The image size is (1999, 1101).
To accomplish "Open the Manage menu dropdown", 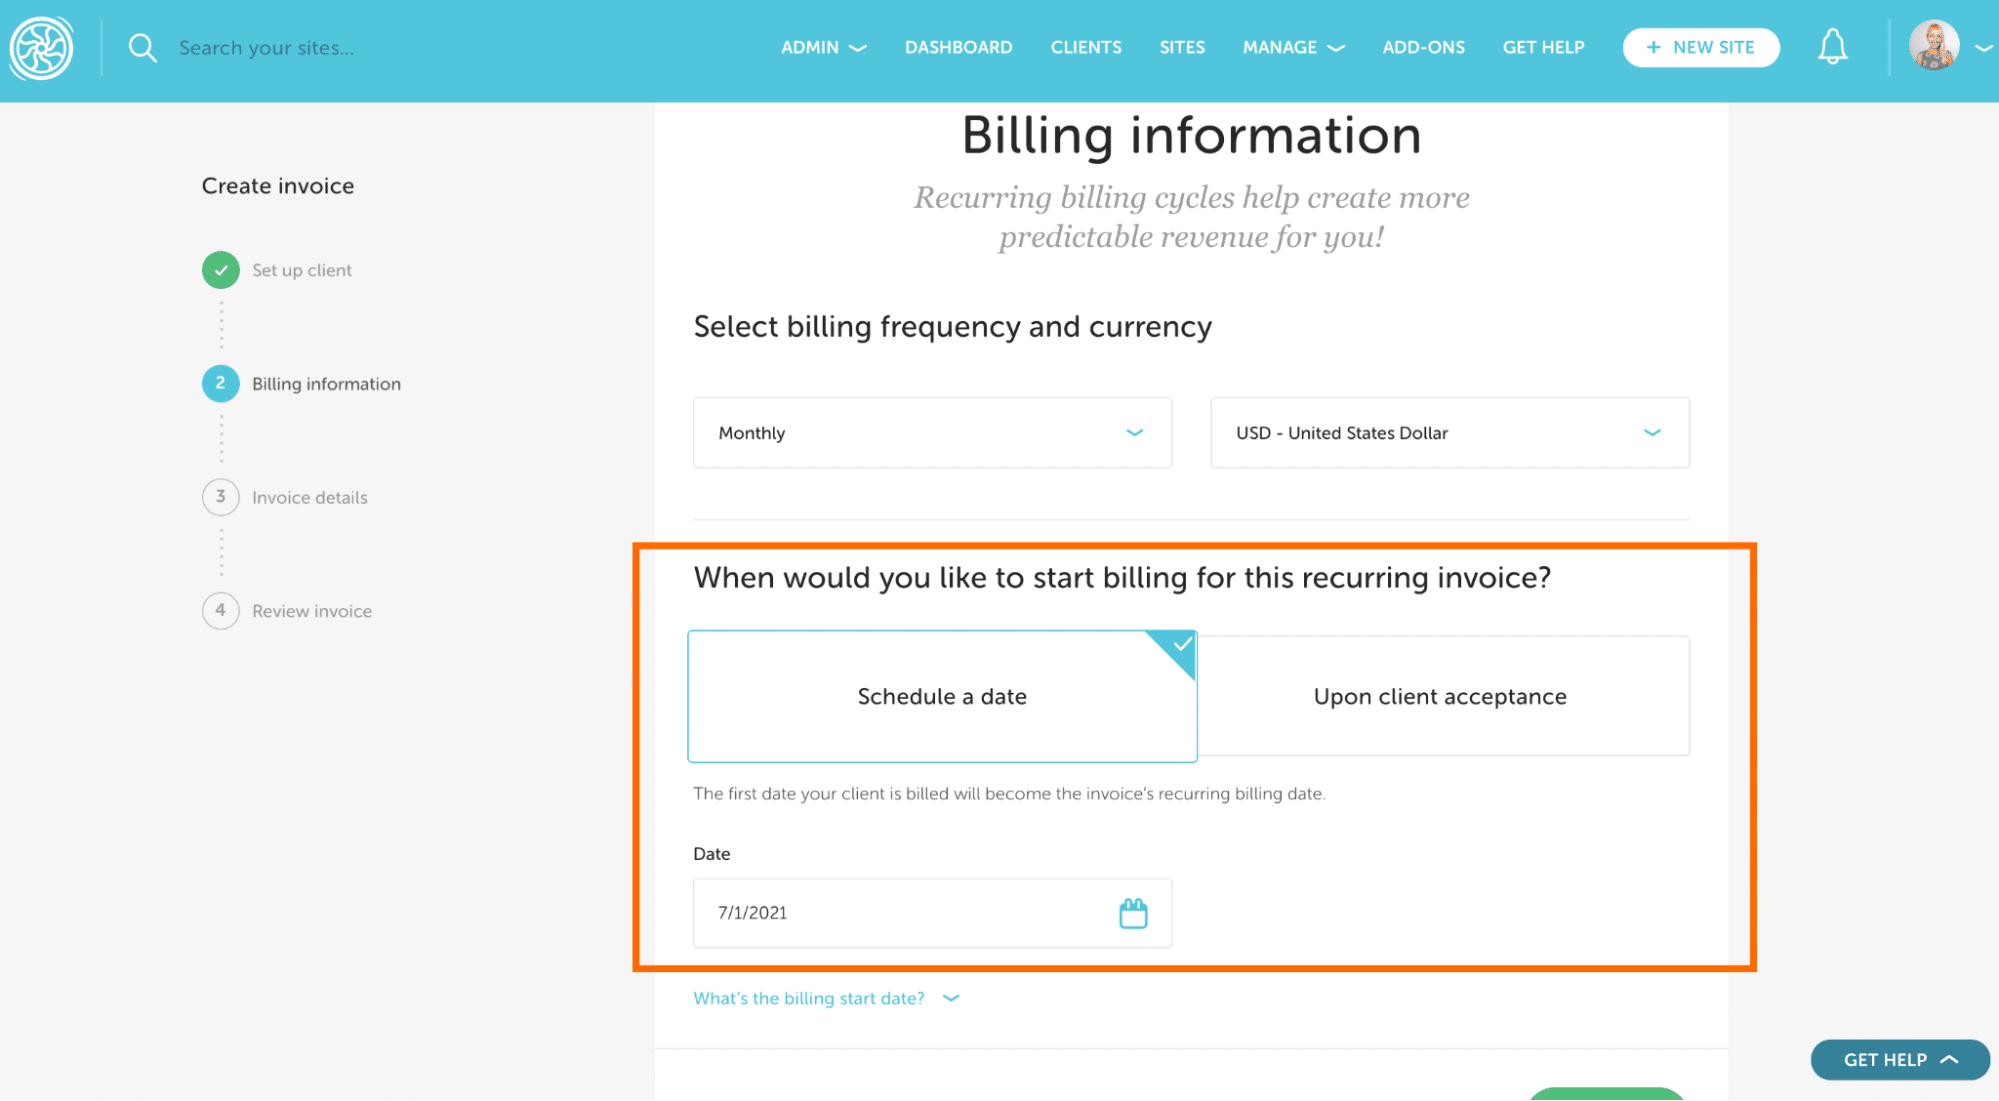I will pos(1292,47).
